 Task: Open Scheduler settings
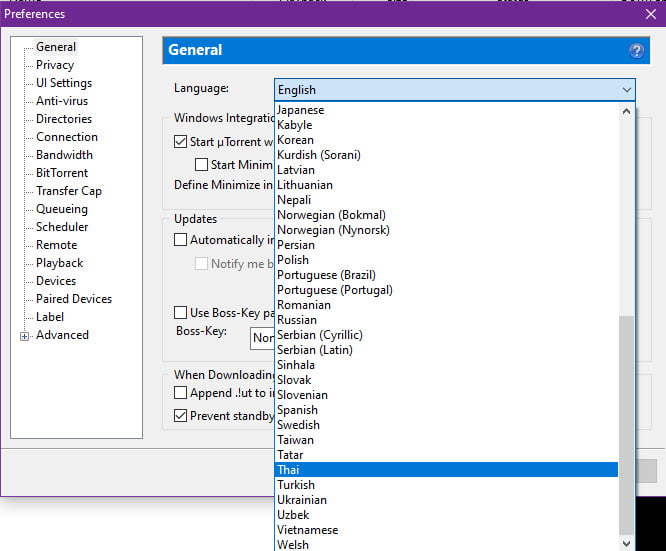coord(62,227)
